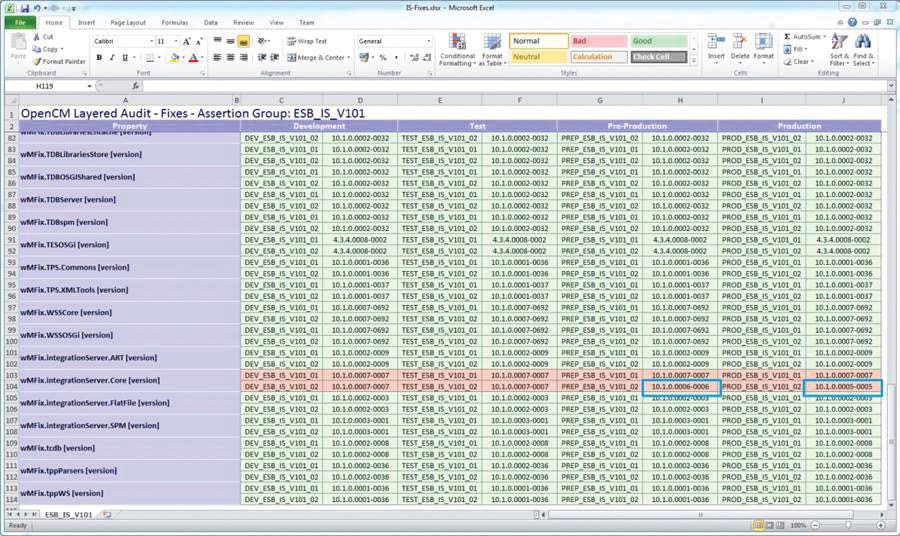Click the Undo icon in quick access toolbar
900x536 pixels.
[38, 8]
